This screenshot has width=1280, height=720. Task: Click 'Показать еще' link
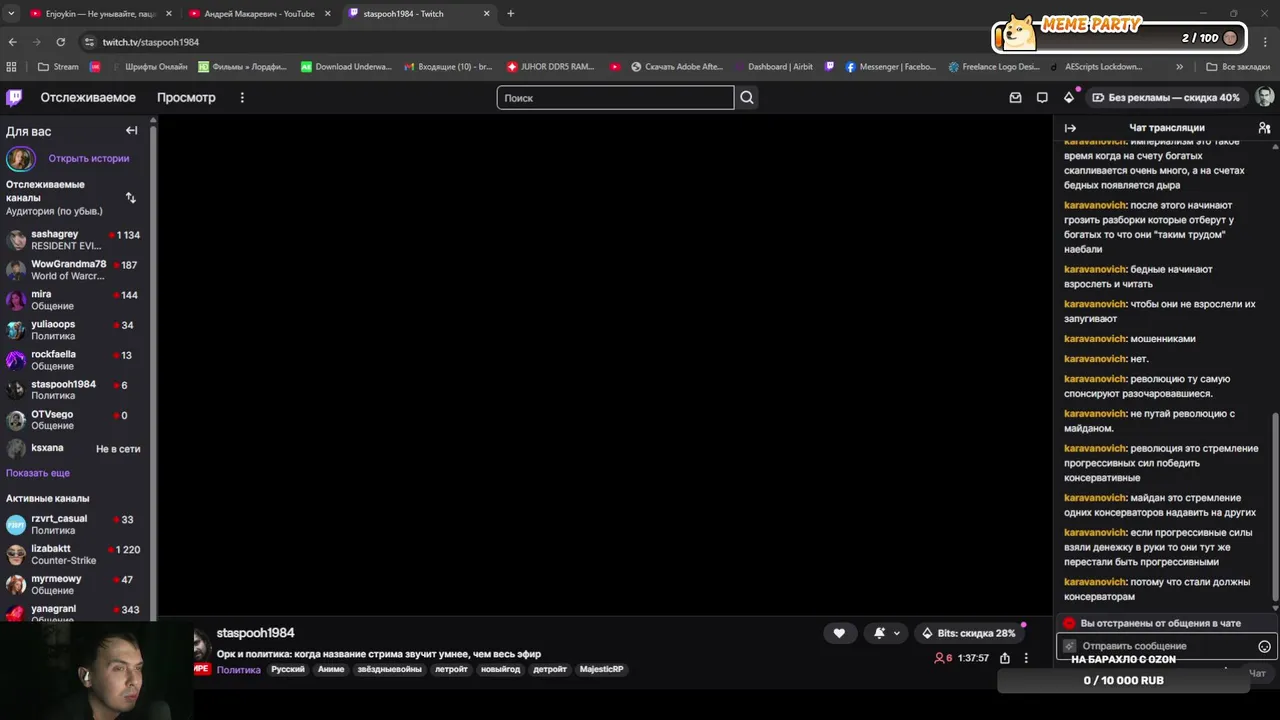tap(38, 473)
